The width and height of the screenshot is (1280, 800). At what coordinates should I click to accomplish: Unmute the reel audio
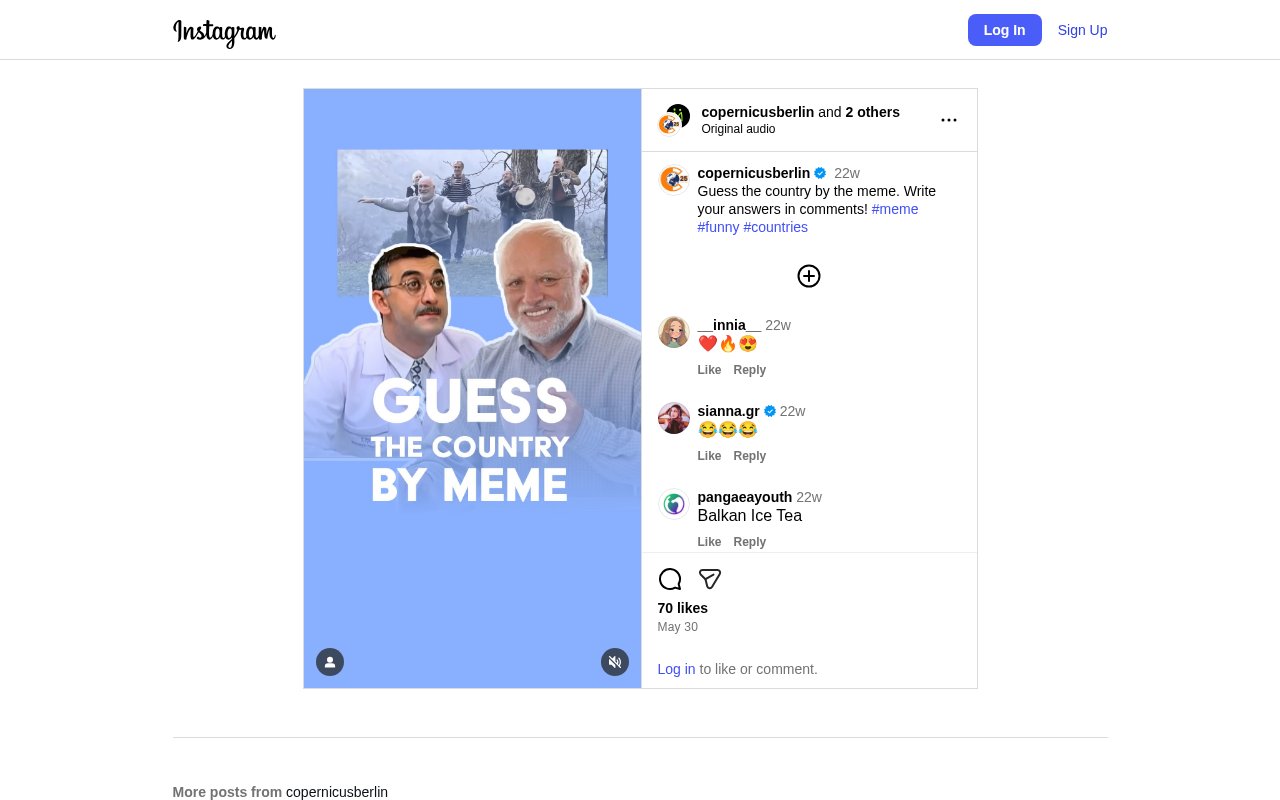coord(614,662)
